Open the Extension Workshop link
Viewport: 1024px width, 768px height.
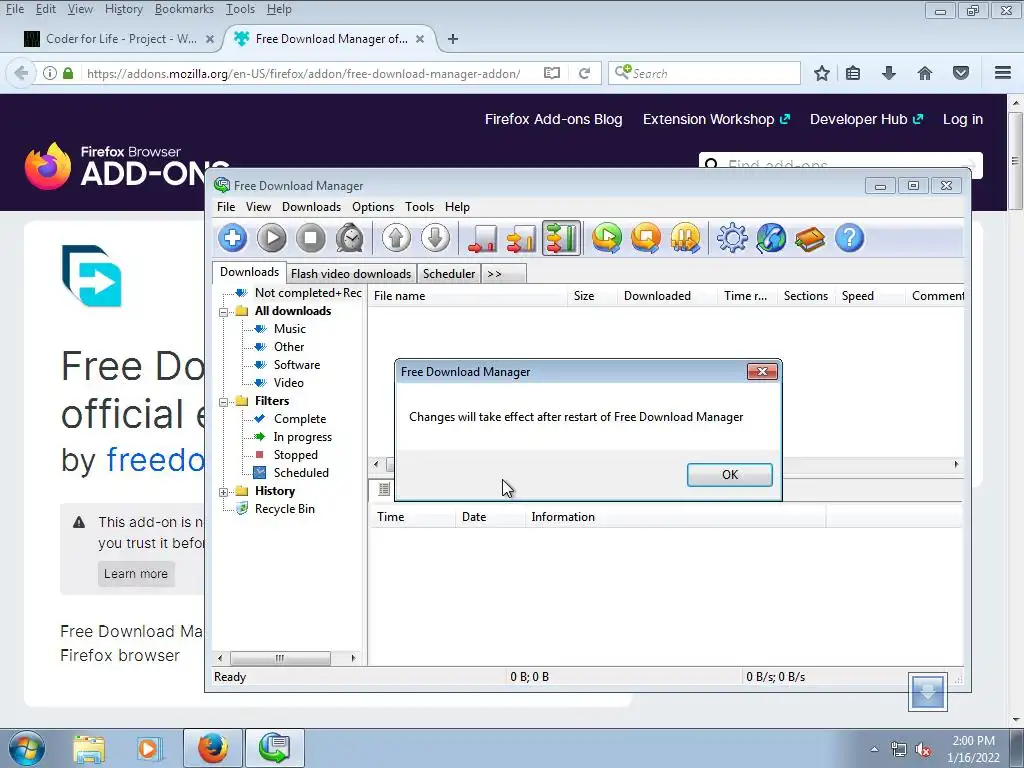point(716,120)
